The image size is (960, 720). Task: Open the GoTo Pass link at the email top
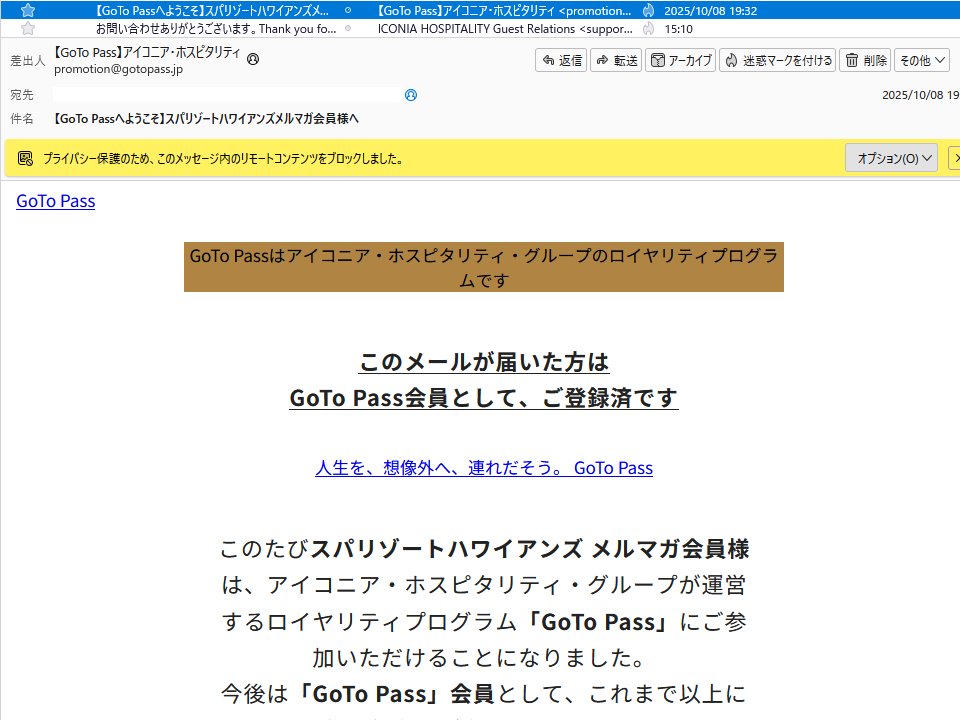click(x=55, y=201)
